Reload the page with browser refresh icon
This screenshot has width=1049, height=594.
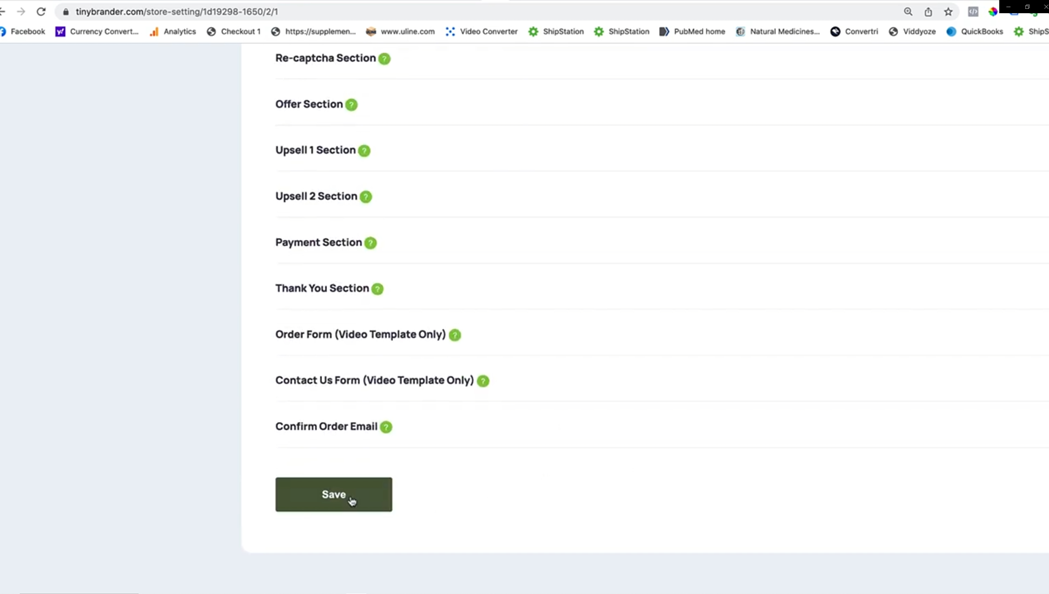click(41, 11)
